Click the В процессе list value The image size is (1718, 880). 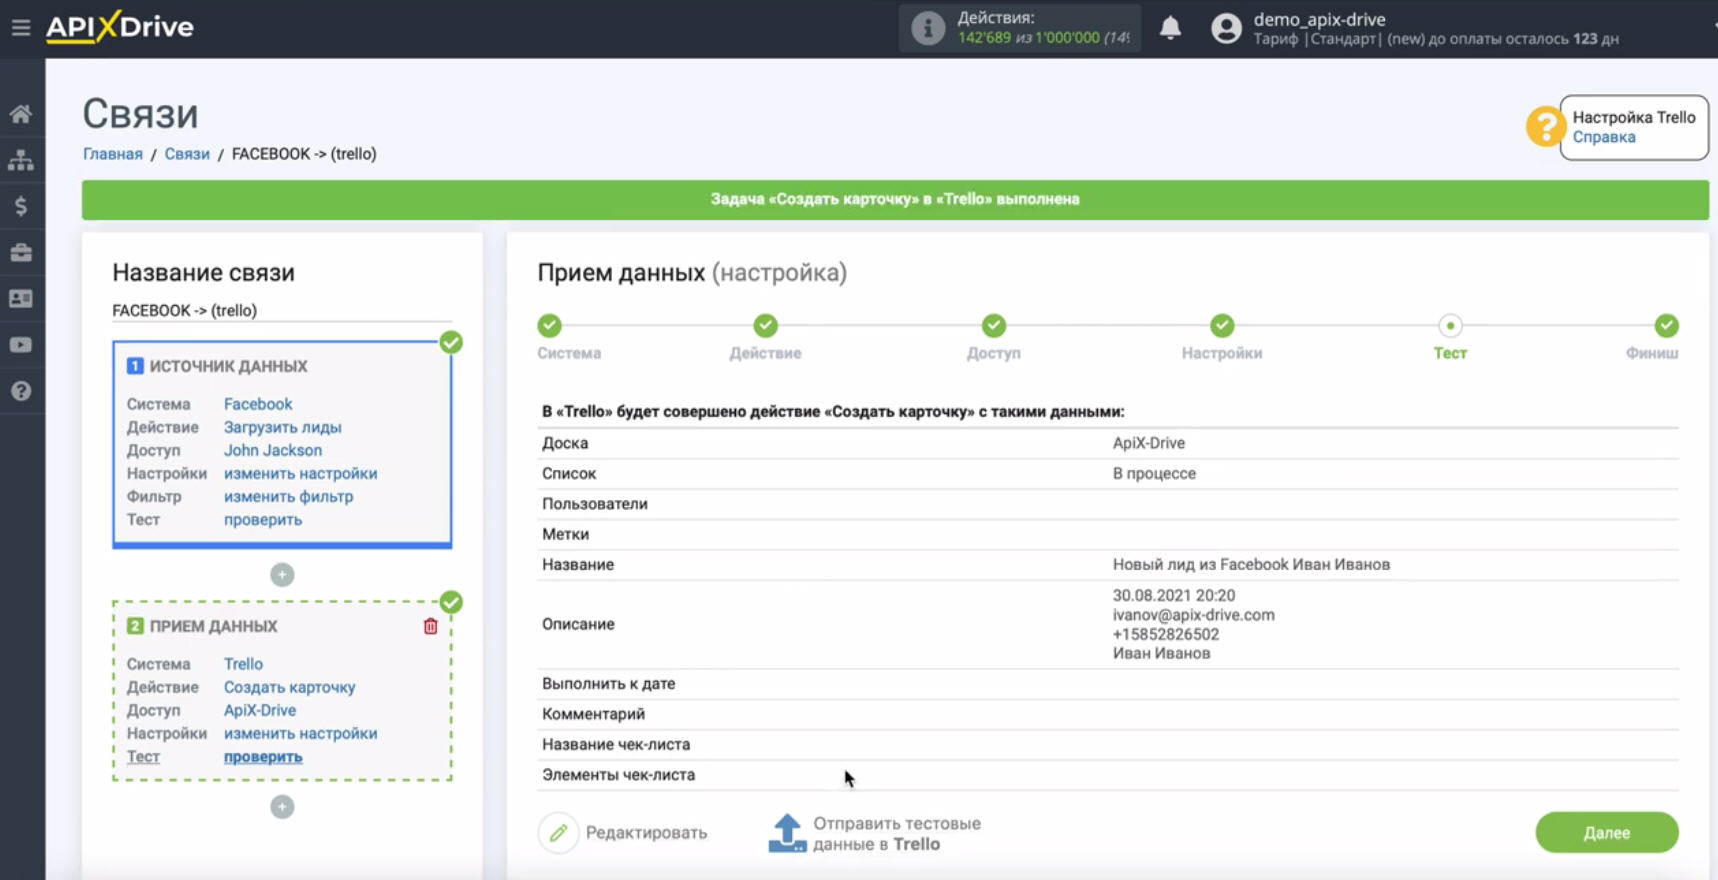click(x=1154, y=474)
